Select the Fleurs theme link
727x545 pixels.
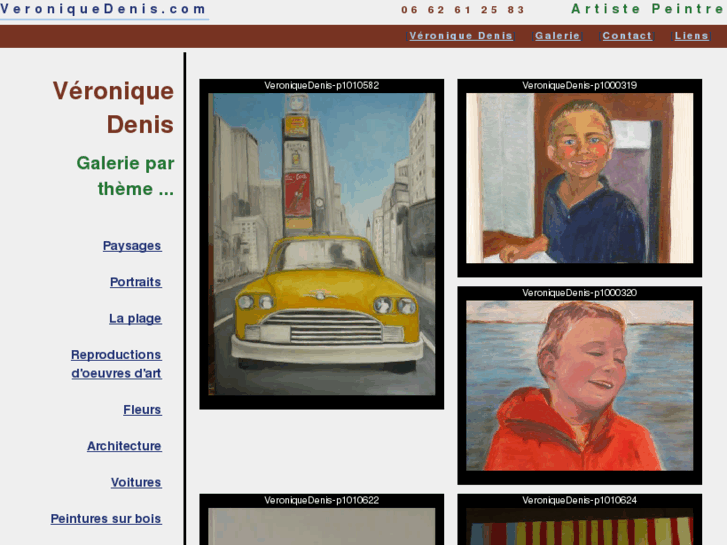(x=142, y=410)
